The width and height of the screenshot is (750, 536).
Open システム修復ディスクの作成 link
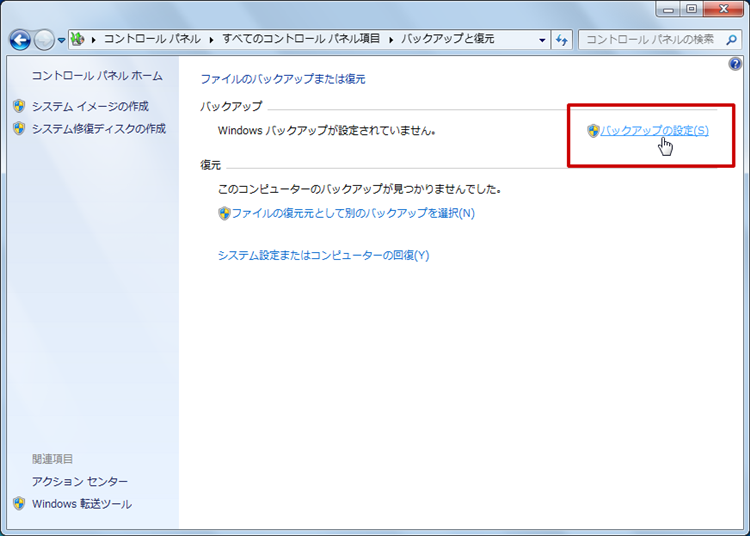[99, 129]
